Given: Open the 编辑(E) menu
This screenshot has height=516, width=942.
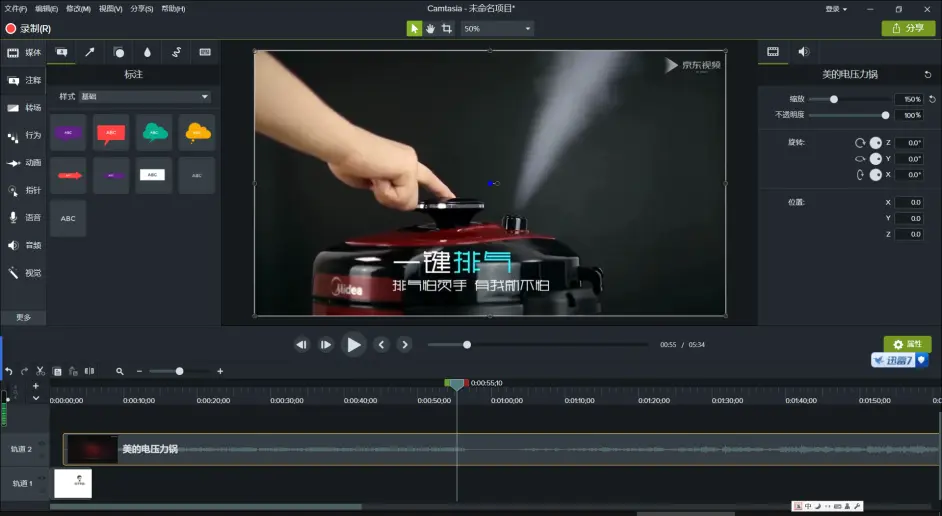Looking at the screenshot, I should pyautogui.click(x=47, y=8).
